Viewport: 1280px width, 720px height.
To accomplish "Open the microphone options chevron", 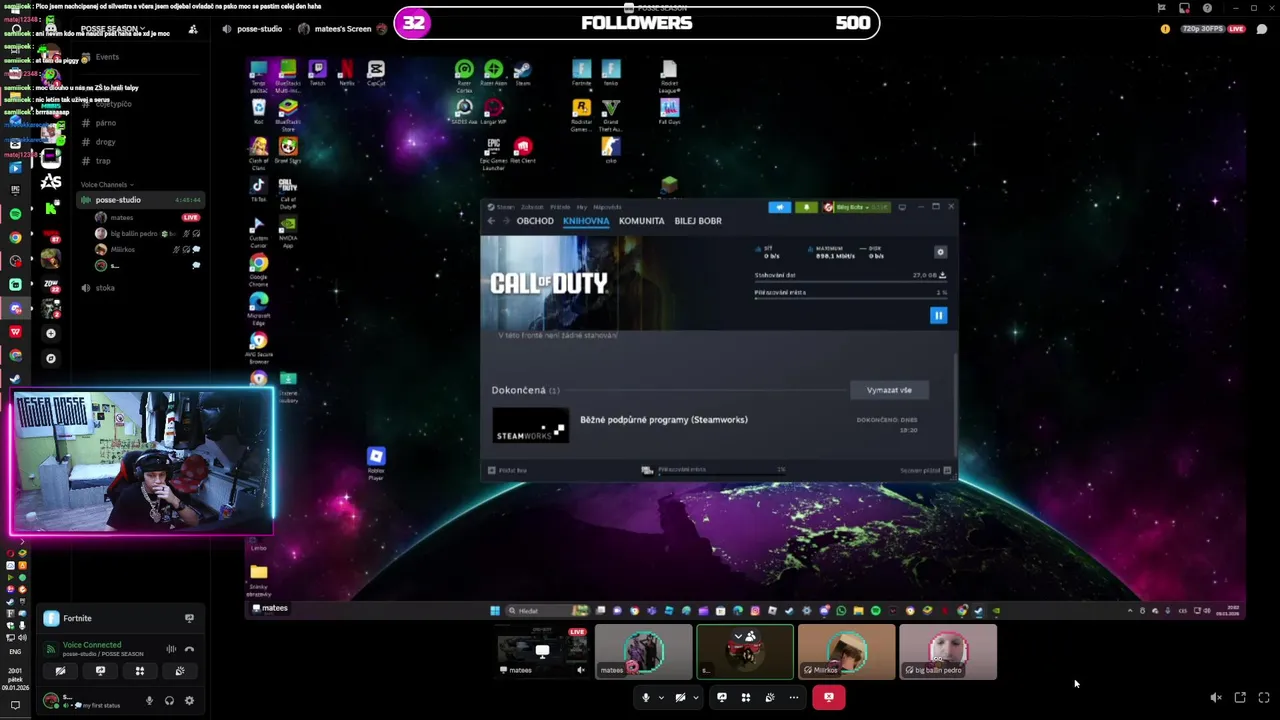I will pos(661,697).
